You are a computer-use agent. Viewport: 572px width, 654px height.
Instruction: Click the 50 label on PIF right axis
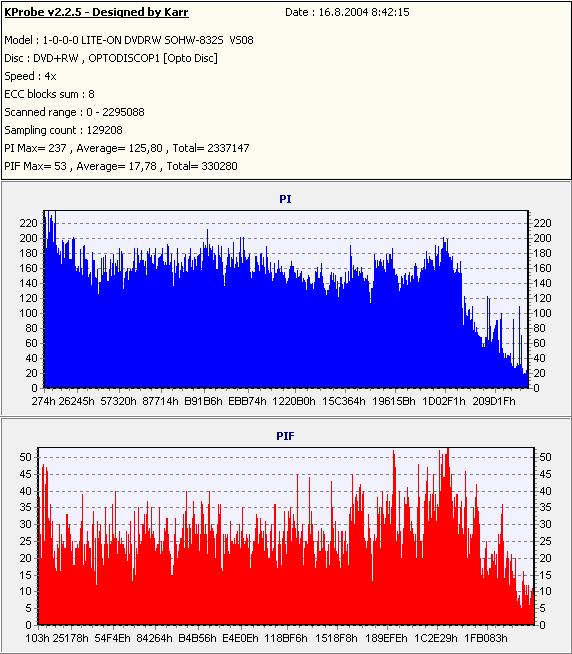point(545,457)
